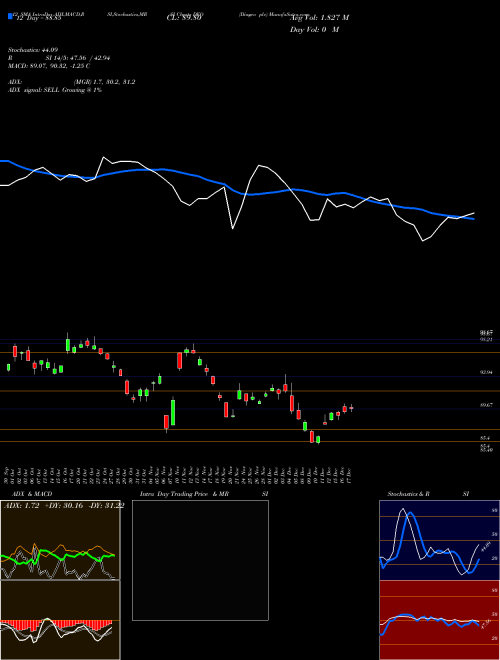Click the 'ADX: 1.72 +DY: 30.16 -DY: 31.22' header
The height and width of the screenshot is (660, 500).
pos(64,505)
